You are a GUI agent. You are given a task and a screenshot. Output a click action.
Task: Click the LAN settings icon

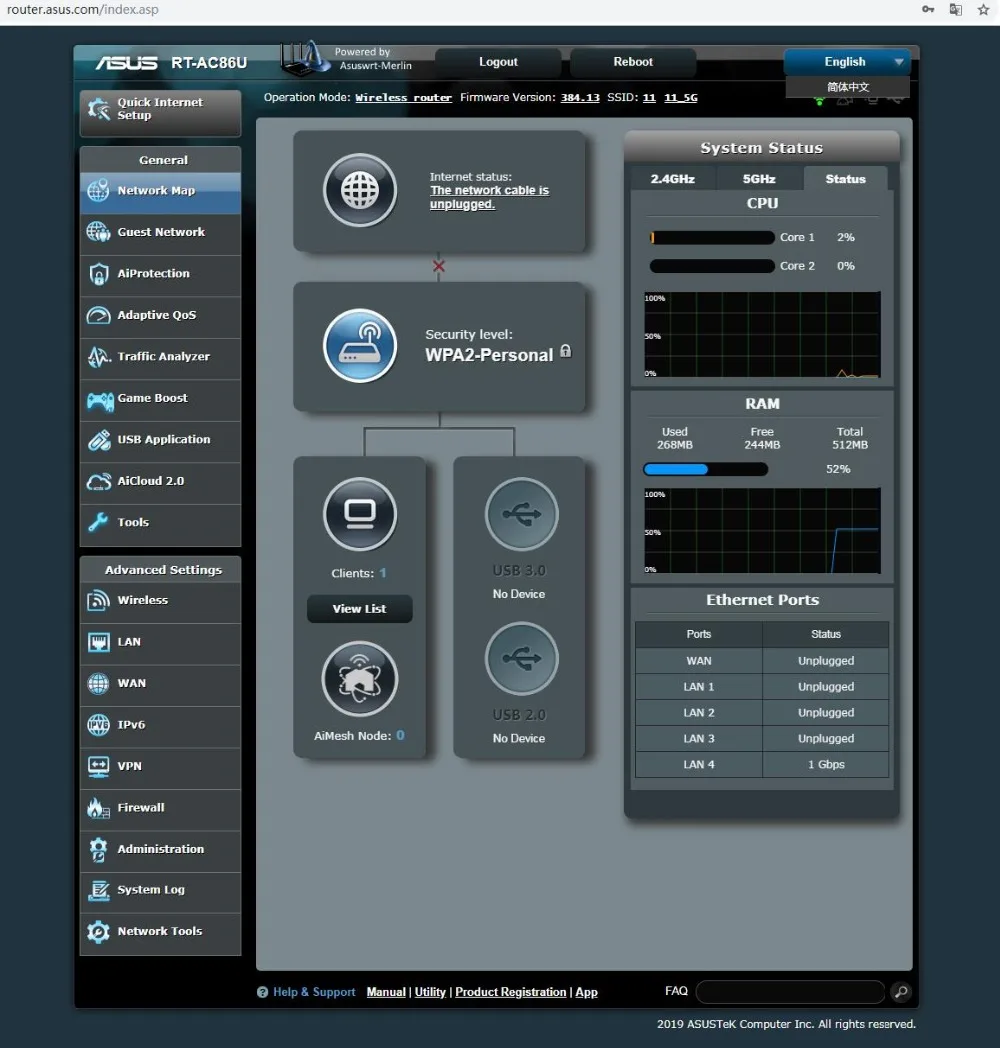(99, 642)
